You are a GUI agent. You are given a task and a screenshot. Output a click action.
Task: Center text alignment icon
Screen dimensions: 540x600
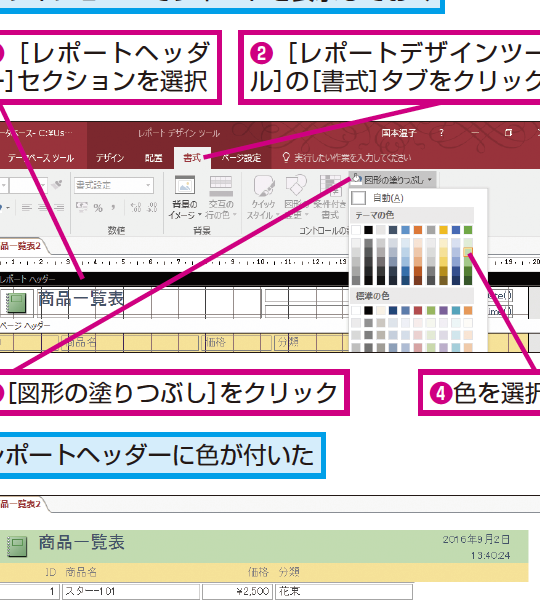[x=43, y=208]
